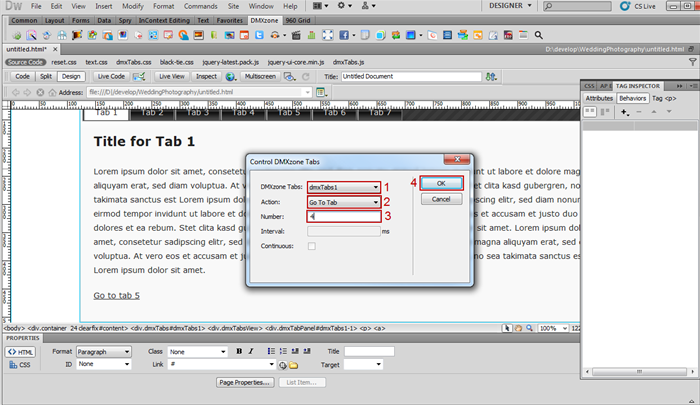
Task: Click the Multiscreen button
Action: (260, 76)
